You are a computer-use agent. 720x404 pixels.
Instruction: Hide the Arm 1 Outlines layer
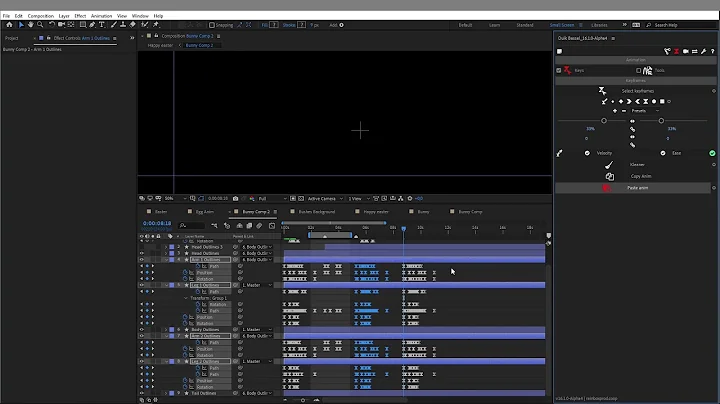pyautogui.click(x=141, y=260)
